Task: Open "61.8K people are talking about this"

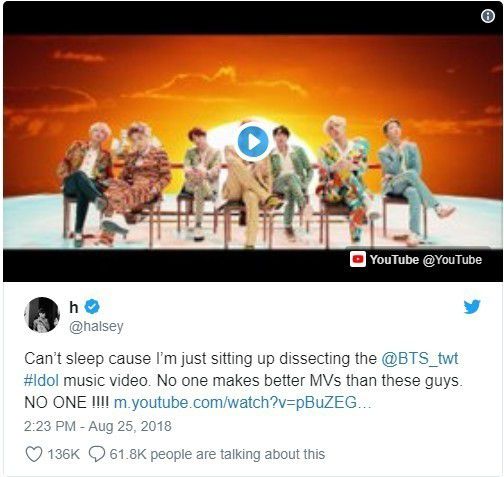Action: point(217,454)
